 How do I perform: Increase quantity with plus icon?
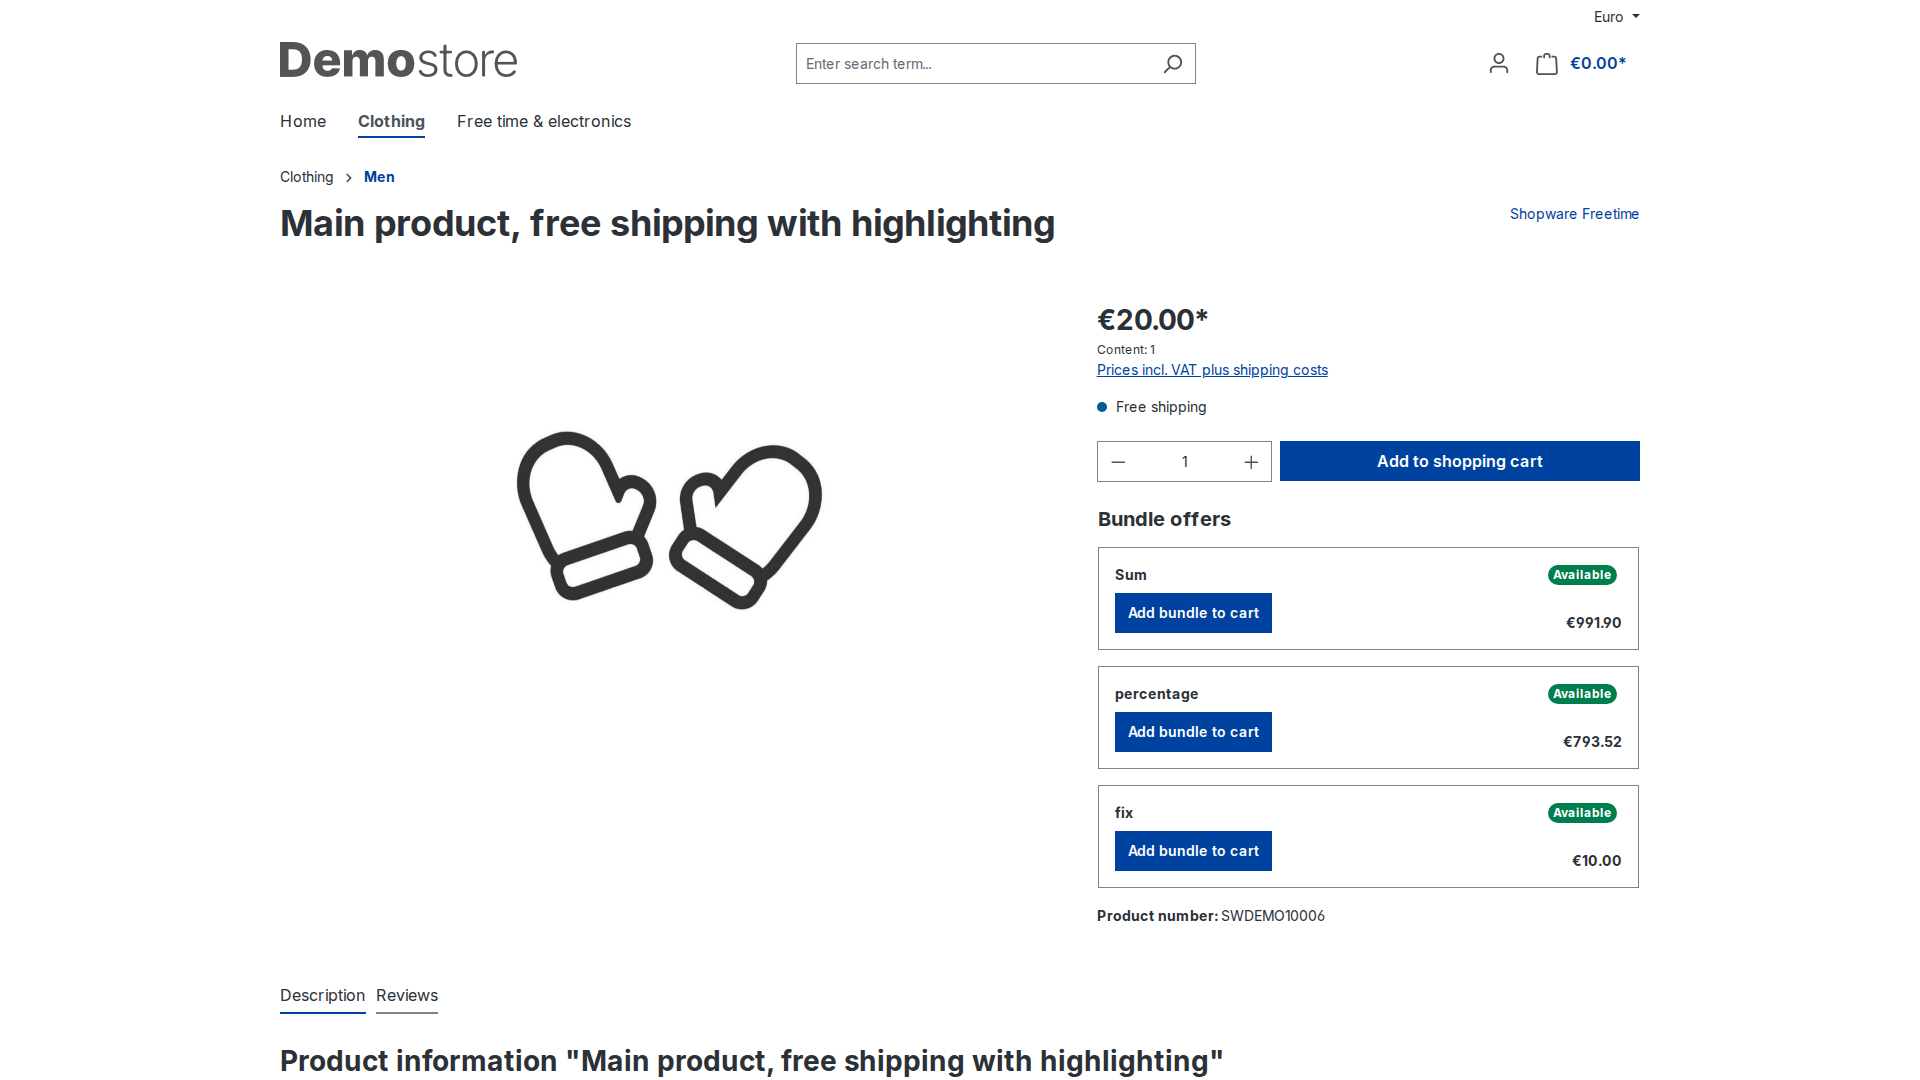pyautogui.click(x=1251, y=462)
